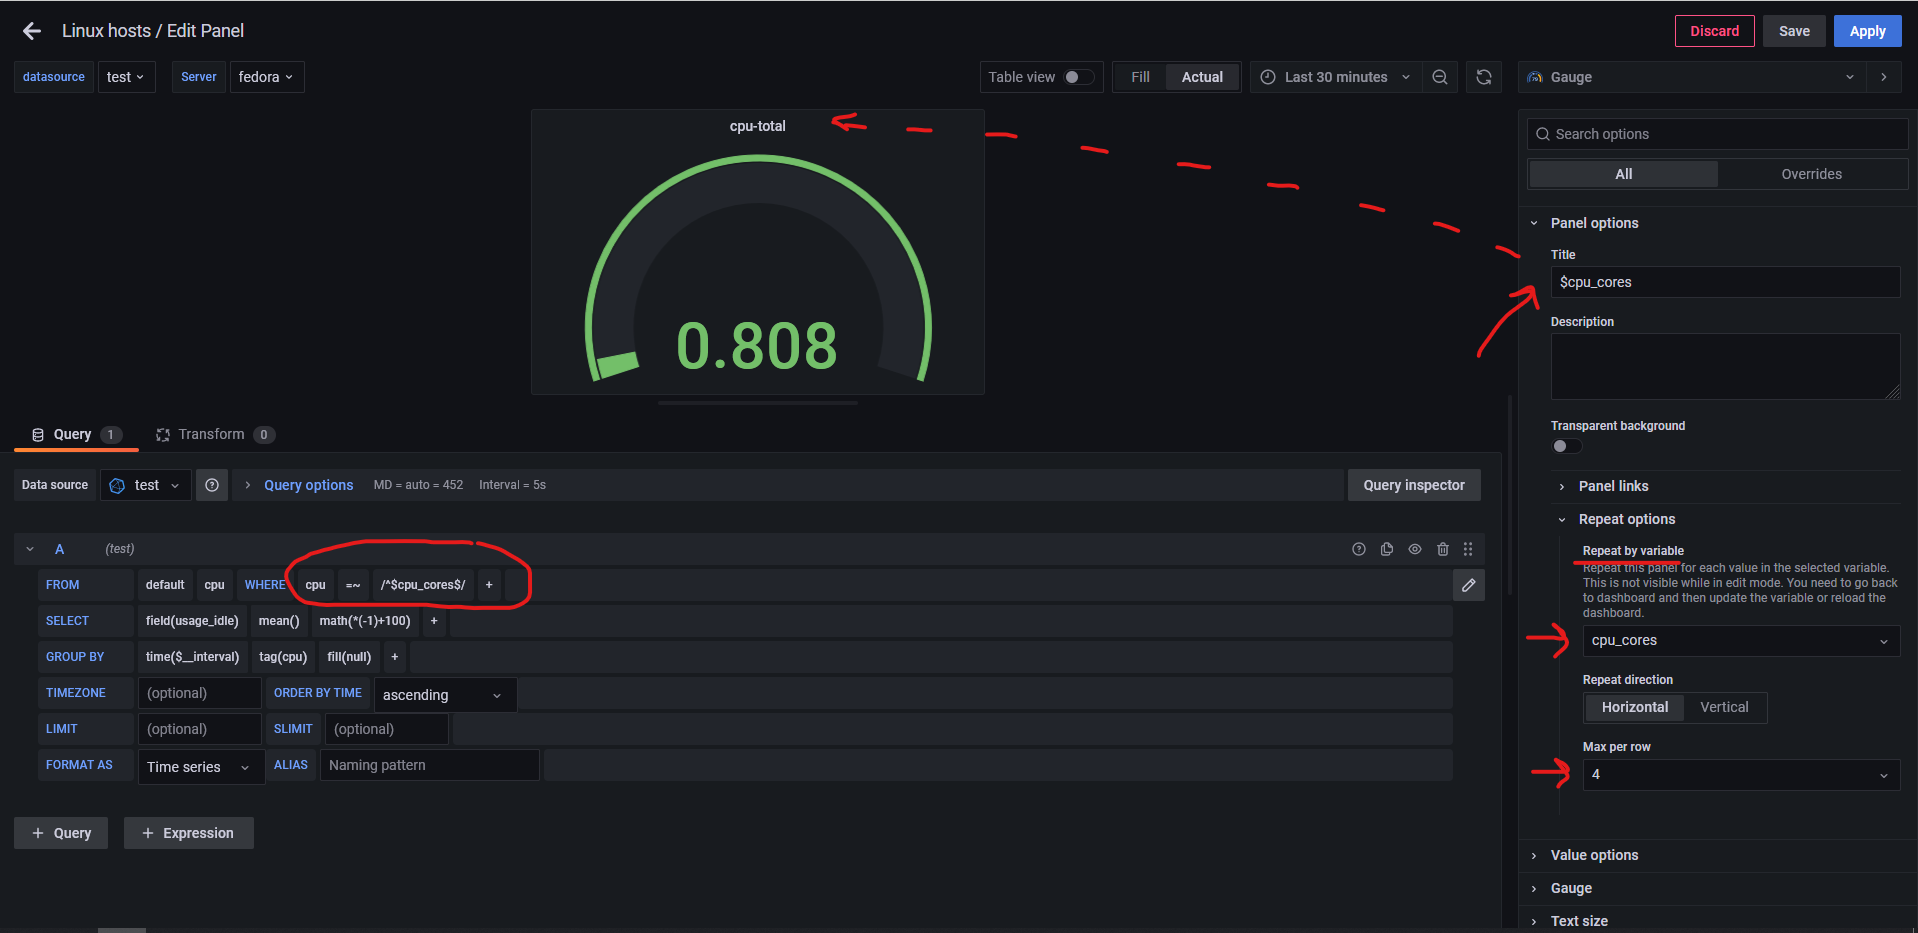
Task: Toggle the query text edit pencil icon
Action: pyautogui.click(x=1469, y=585)
